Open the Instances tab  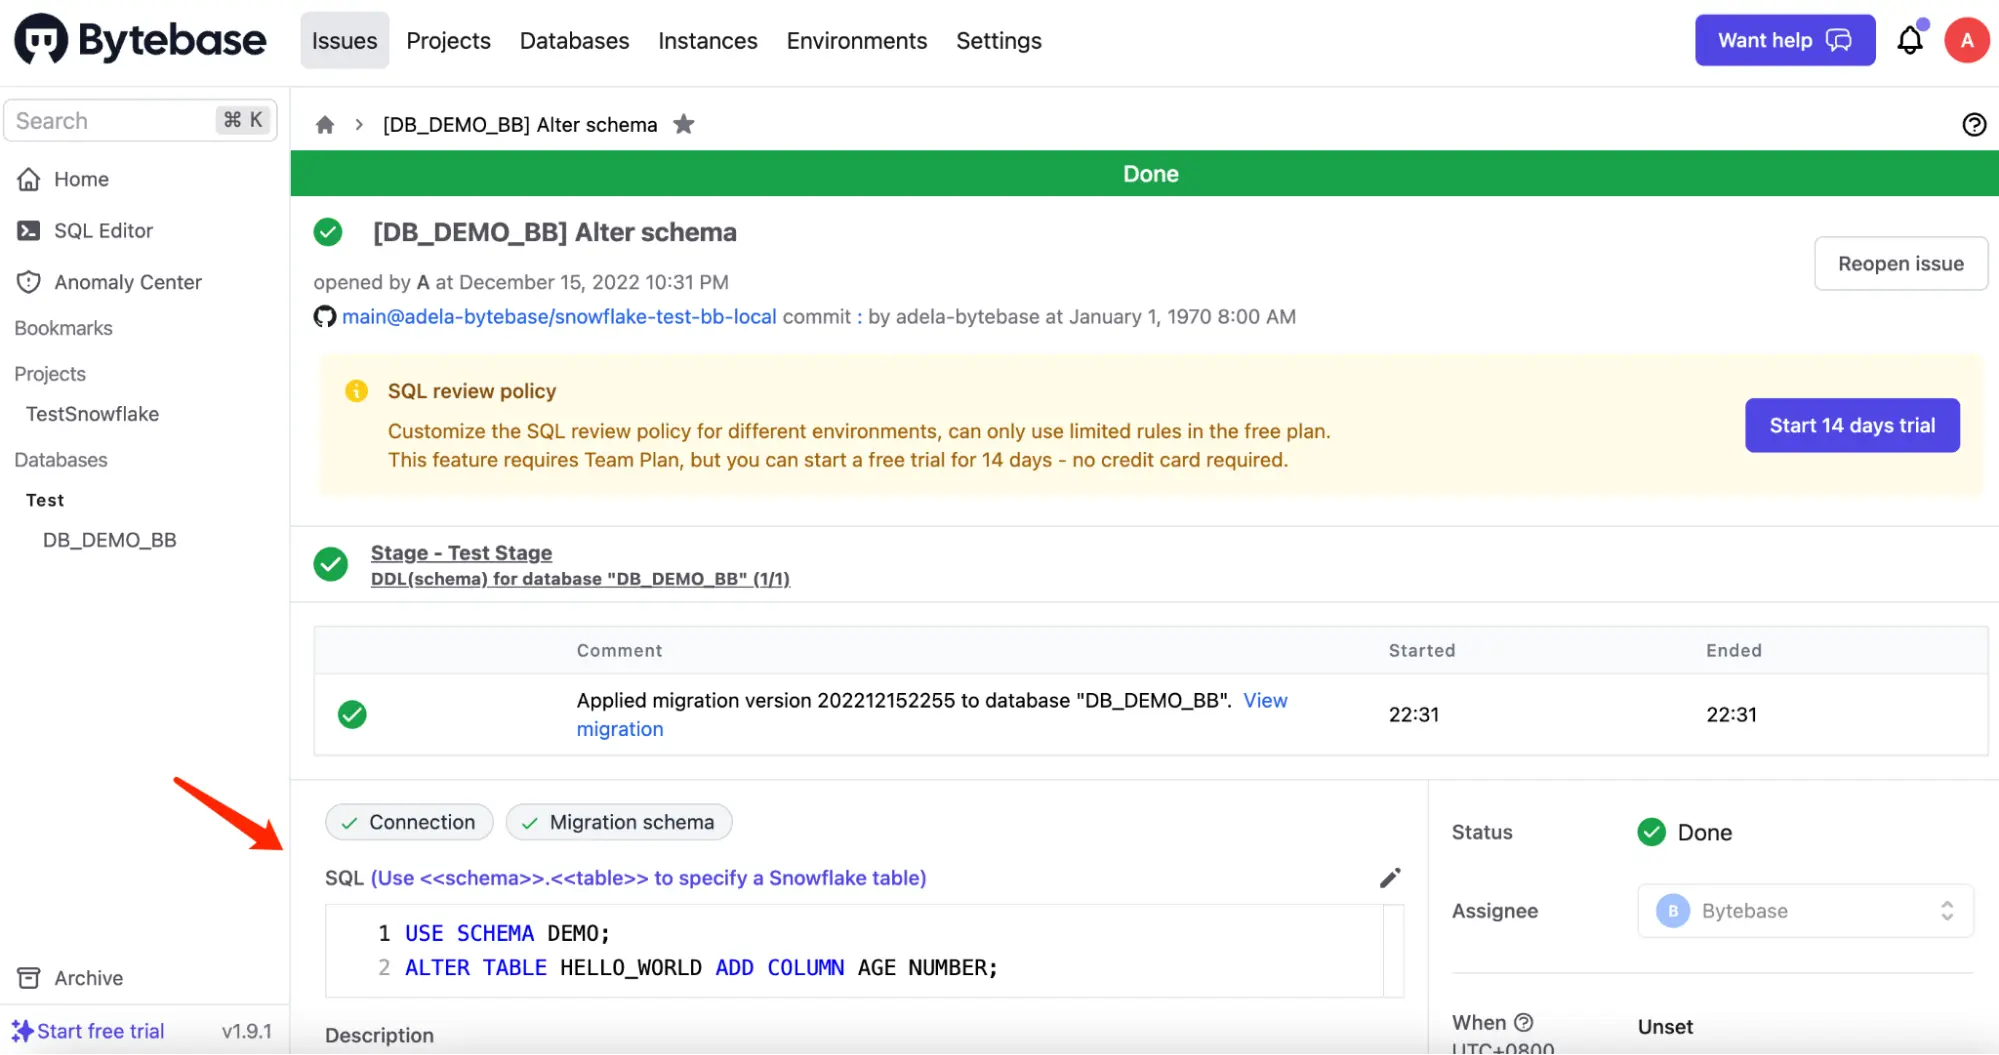click(x=707, y=41)
